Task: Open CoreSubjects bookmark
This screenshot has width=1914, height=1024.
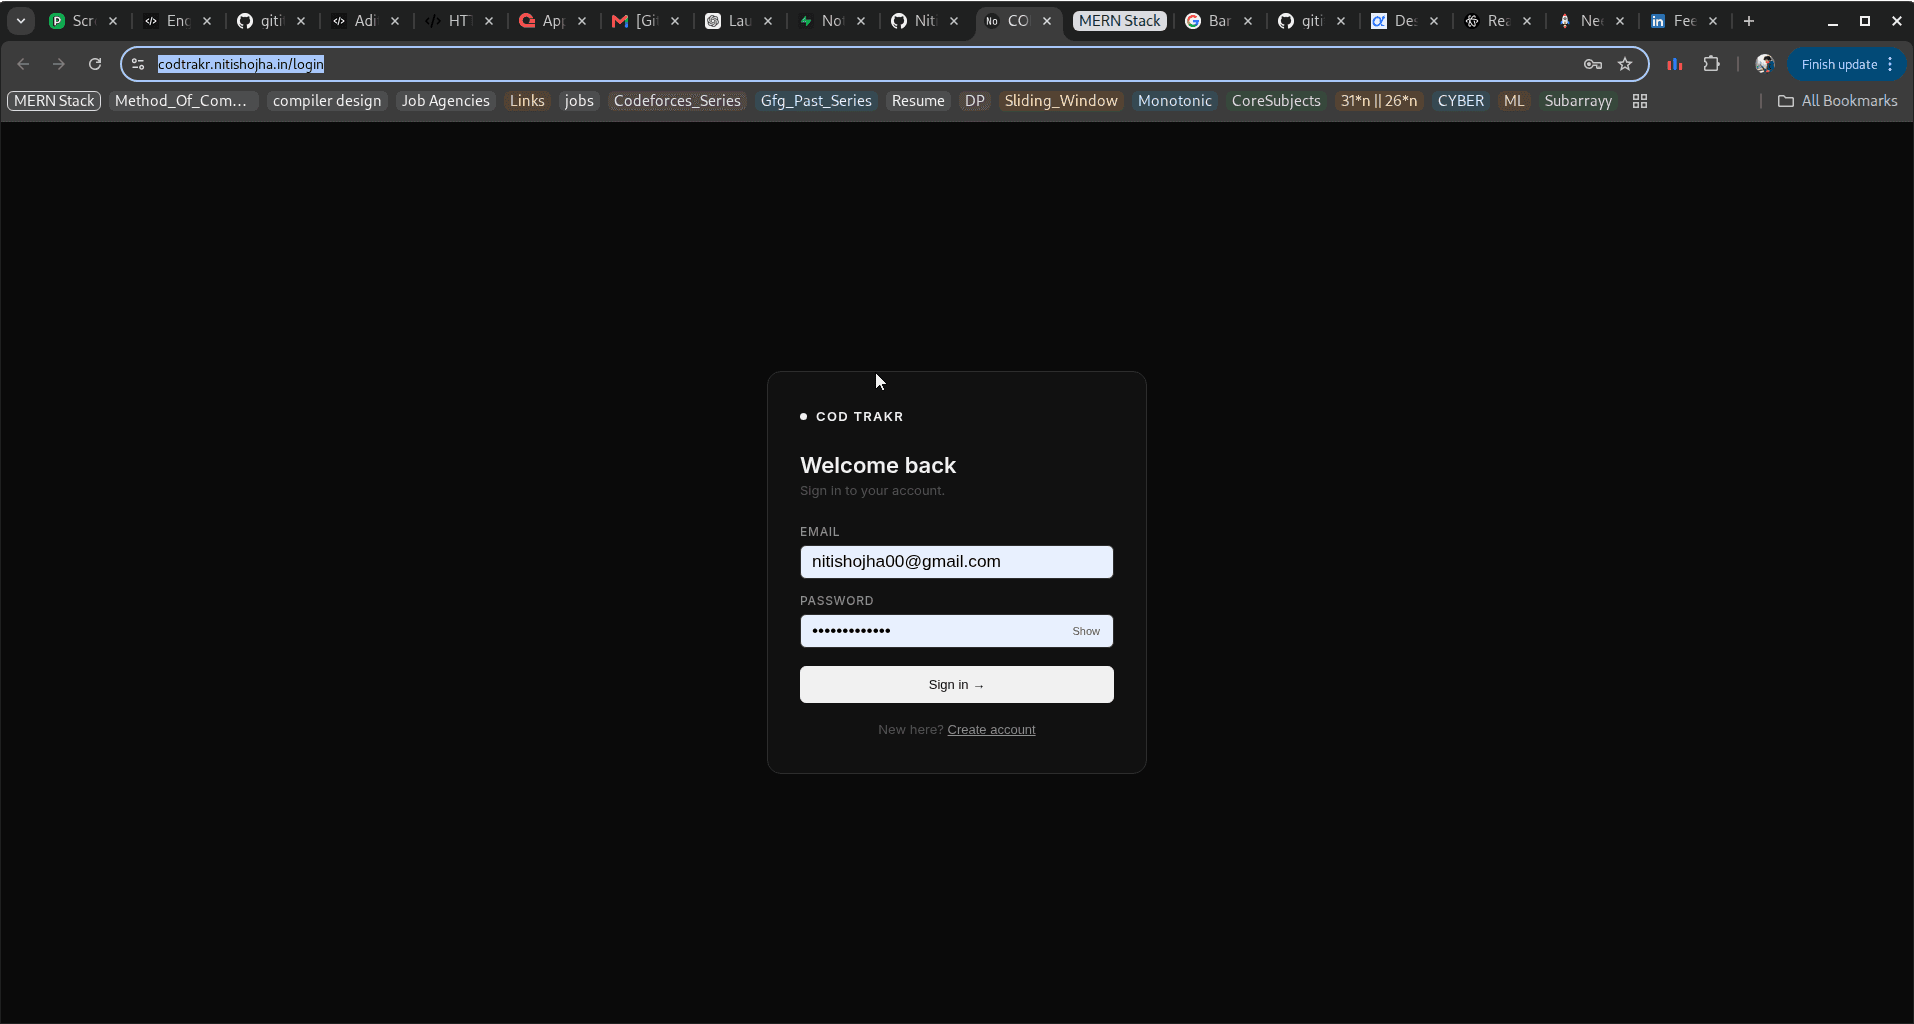Action: pyautogui.click(x=1276, y=101)
